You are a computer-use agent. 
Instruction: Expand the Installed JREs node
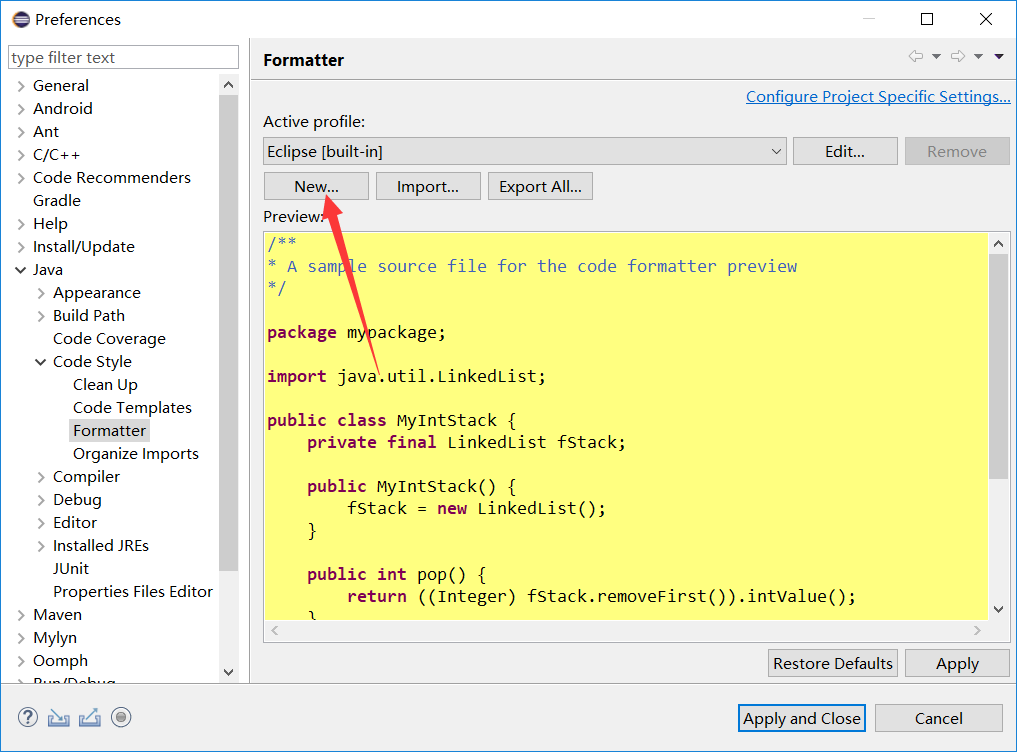click(41, 546)
